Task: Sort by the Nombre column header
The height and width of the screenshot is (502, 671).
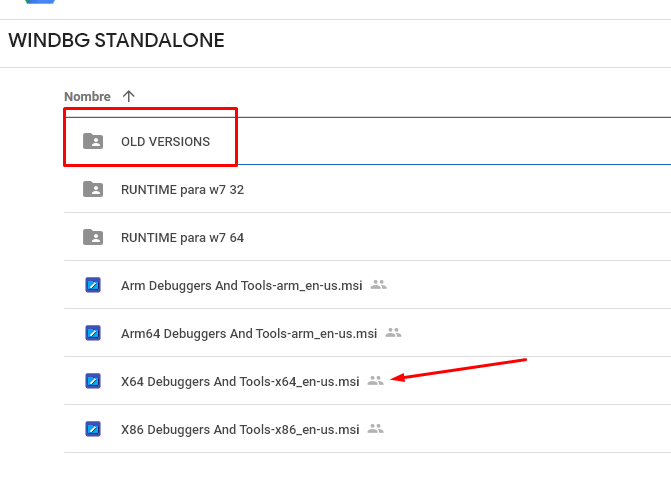Action: (x=87, y=96)
